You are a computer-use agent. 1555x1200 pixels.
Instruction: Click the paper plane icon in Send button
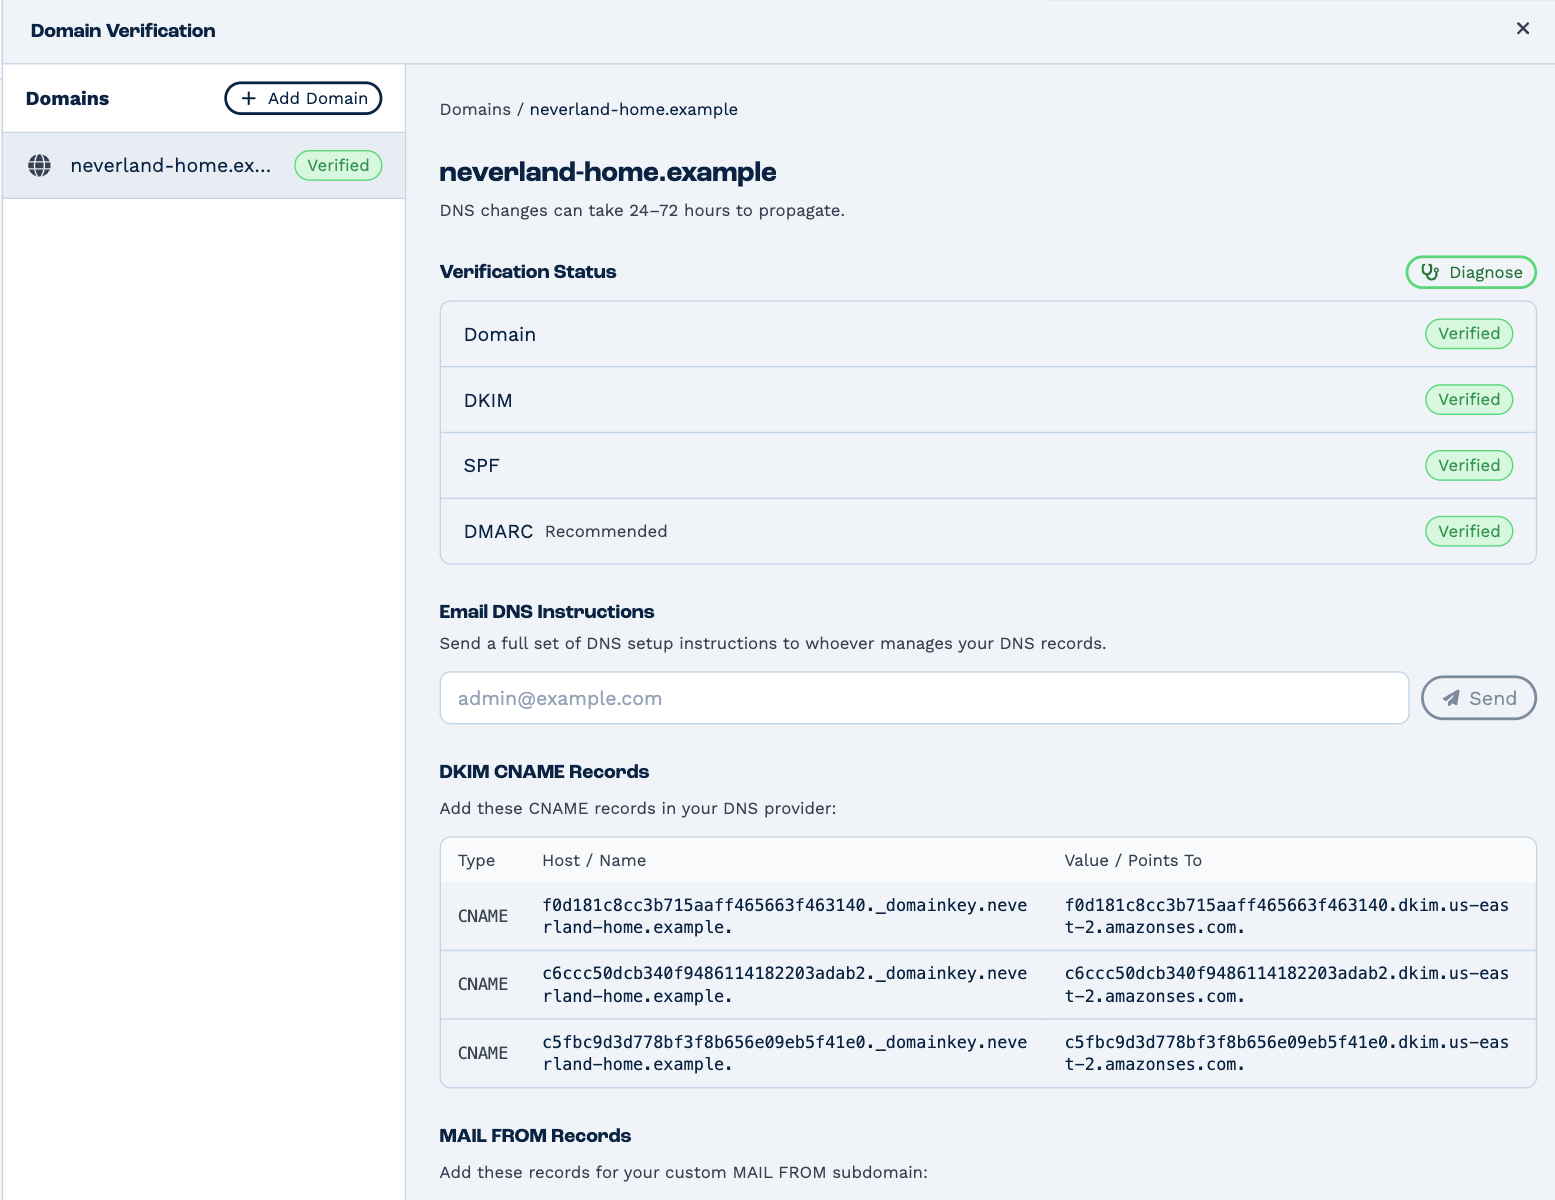tap(1451, 698)
